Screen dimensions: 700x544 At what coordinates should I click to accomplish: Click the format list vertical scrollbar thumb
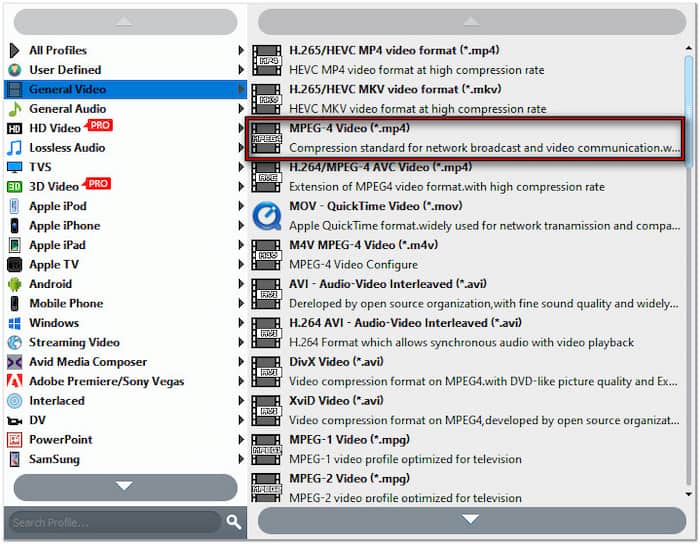[689, 112]
